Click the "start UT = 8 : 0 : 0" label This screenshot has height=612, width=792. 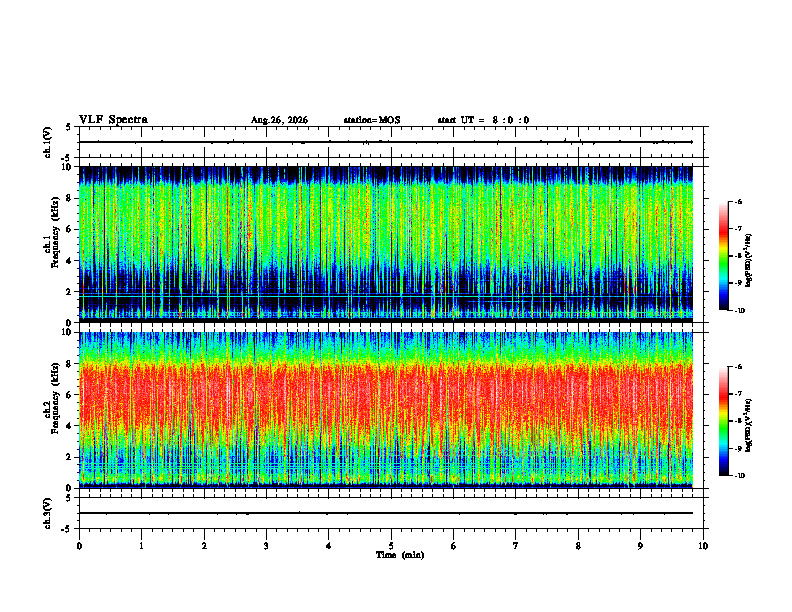click(483, 120)
